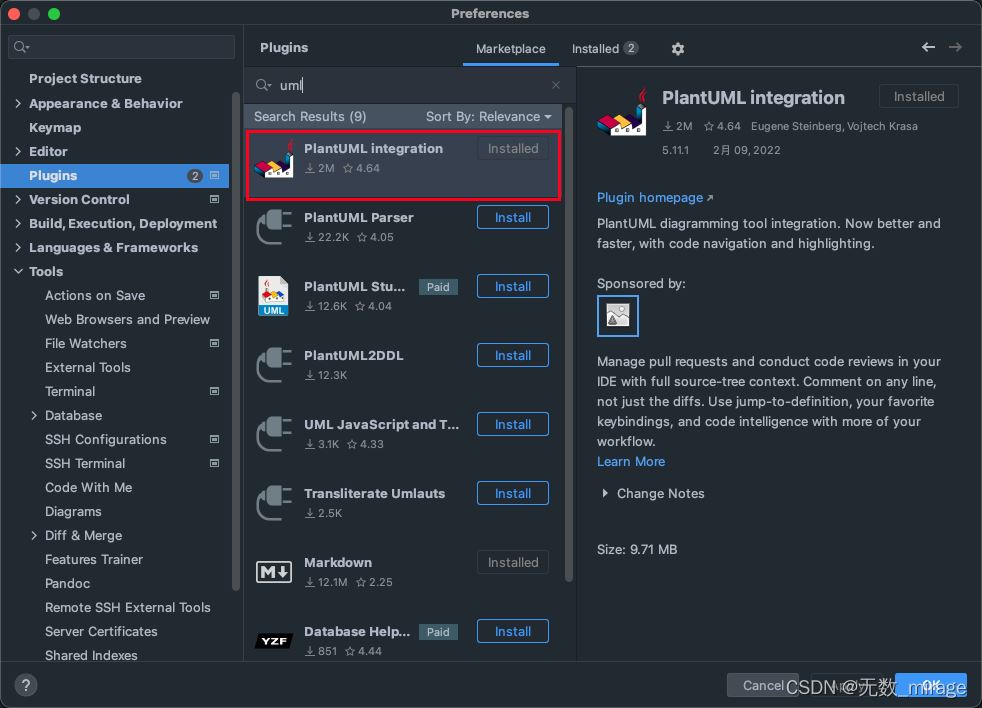Click in the plugin search field
982x708 pixels.
pos(410,85)
